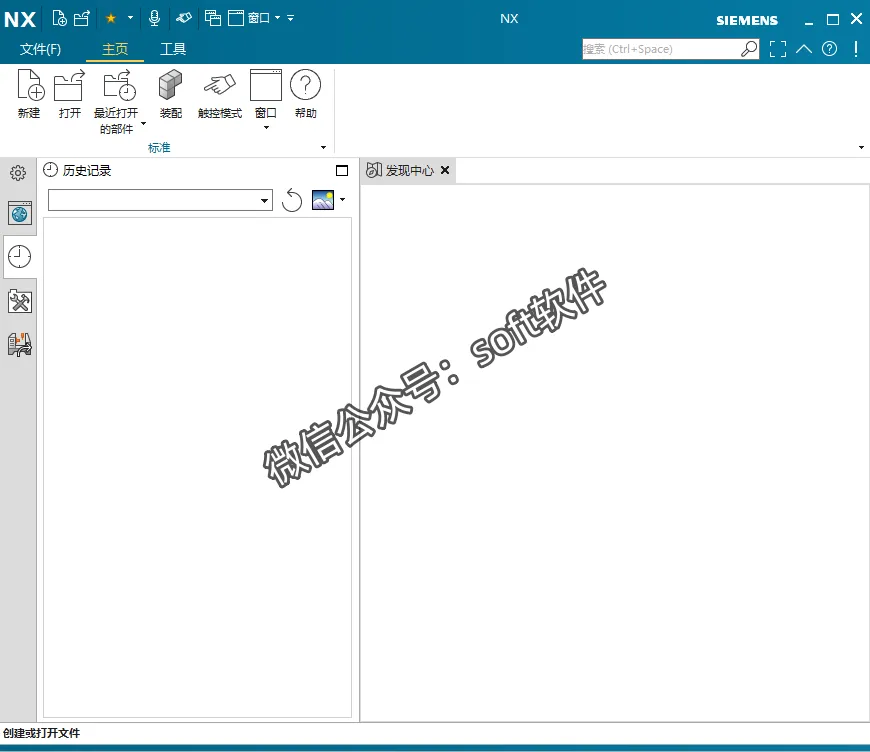Screen dimensions: 870x752
Task: Click the yellow star favorites icon
Action: (x=111, y=18)
